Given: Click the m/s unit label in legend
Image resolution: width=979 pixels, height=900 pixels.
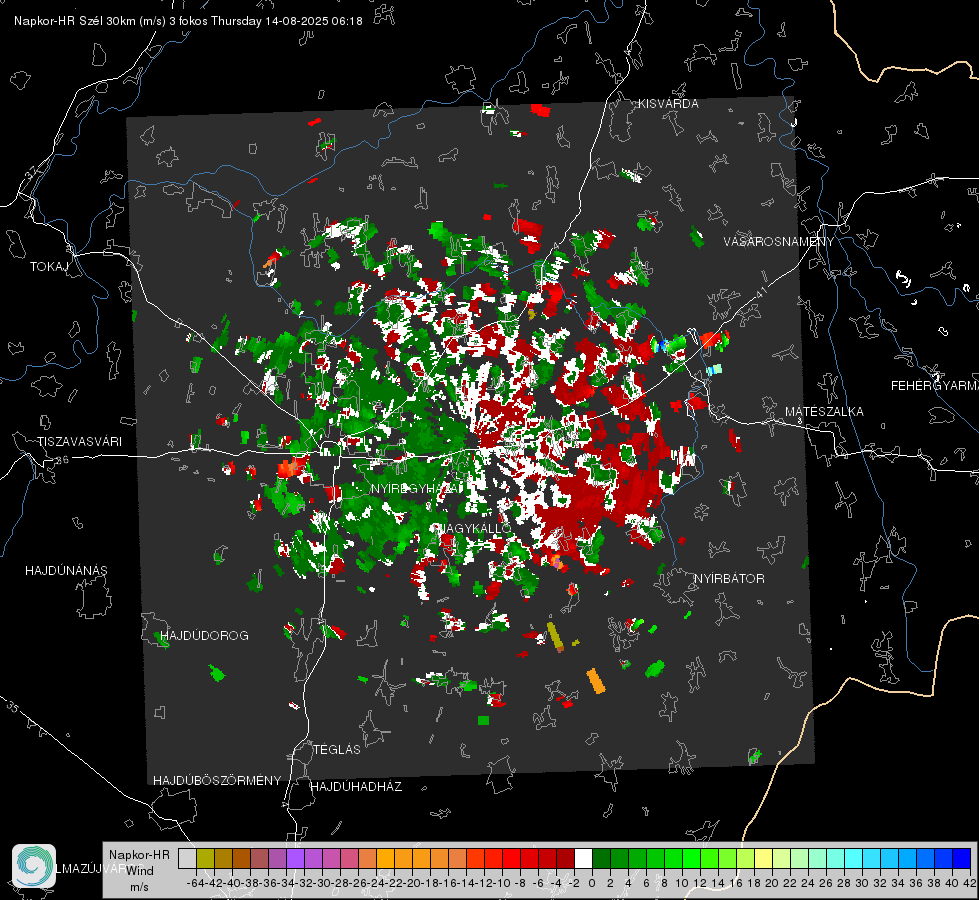Looking at the screenshot, I should point(139,887).
